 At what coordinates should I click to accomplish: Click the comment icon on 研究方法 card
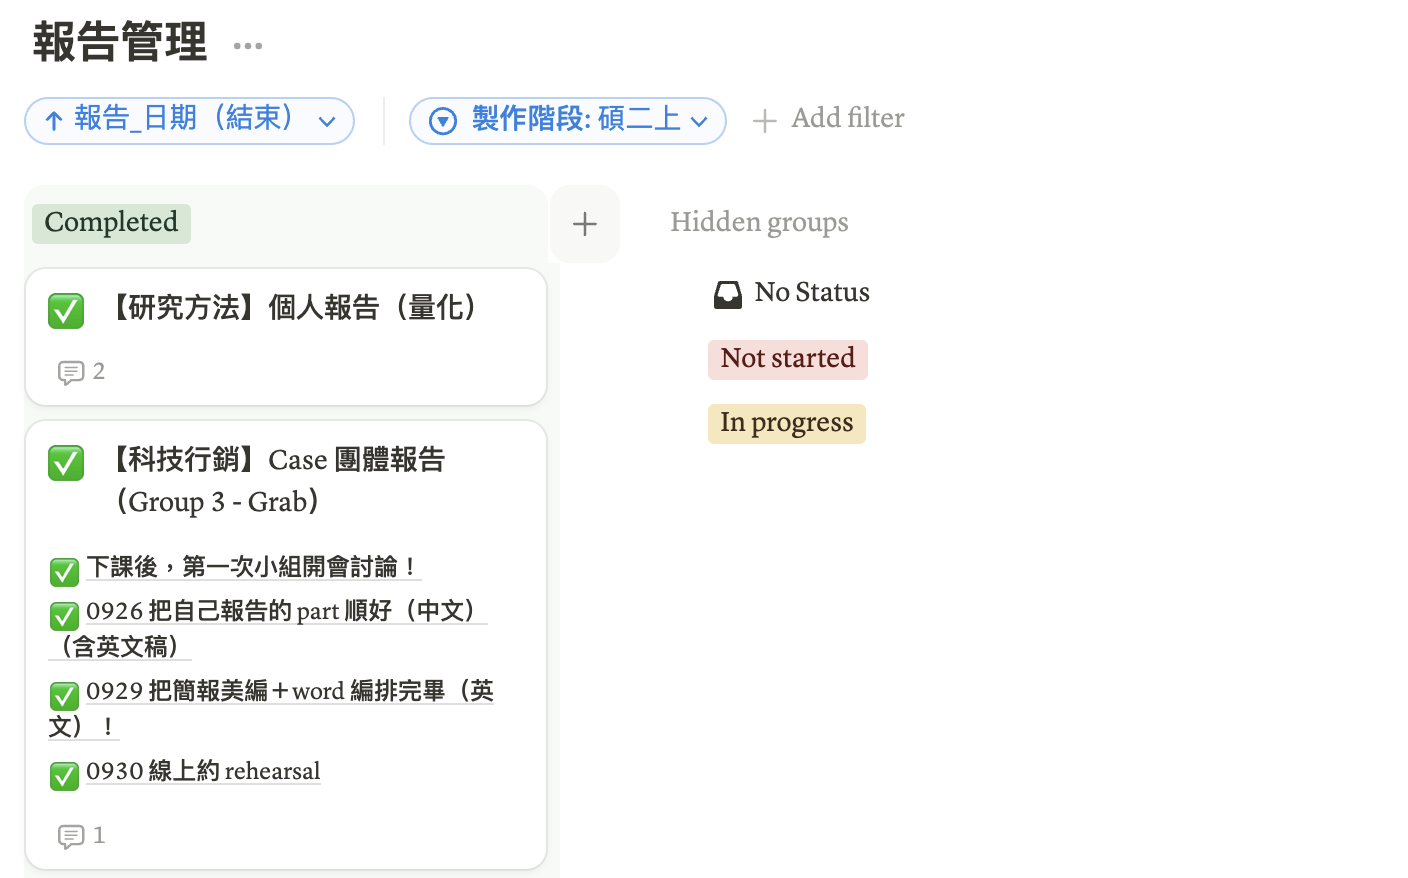pyautogui.click(x=70, y=373)
